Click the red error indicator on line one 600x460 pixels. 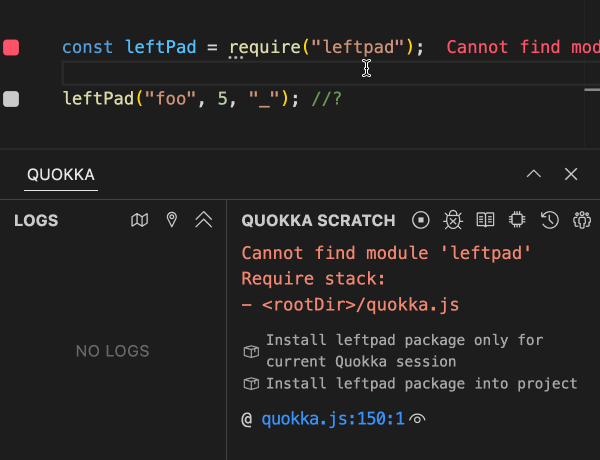tap(11, 47)
